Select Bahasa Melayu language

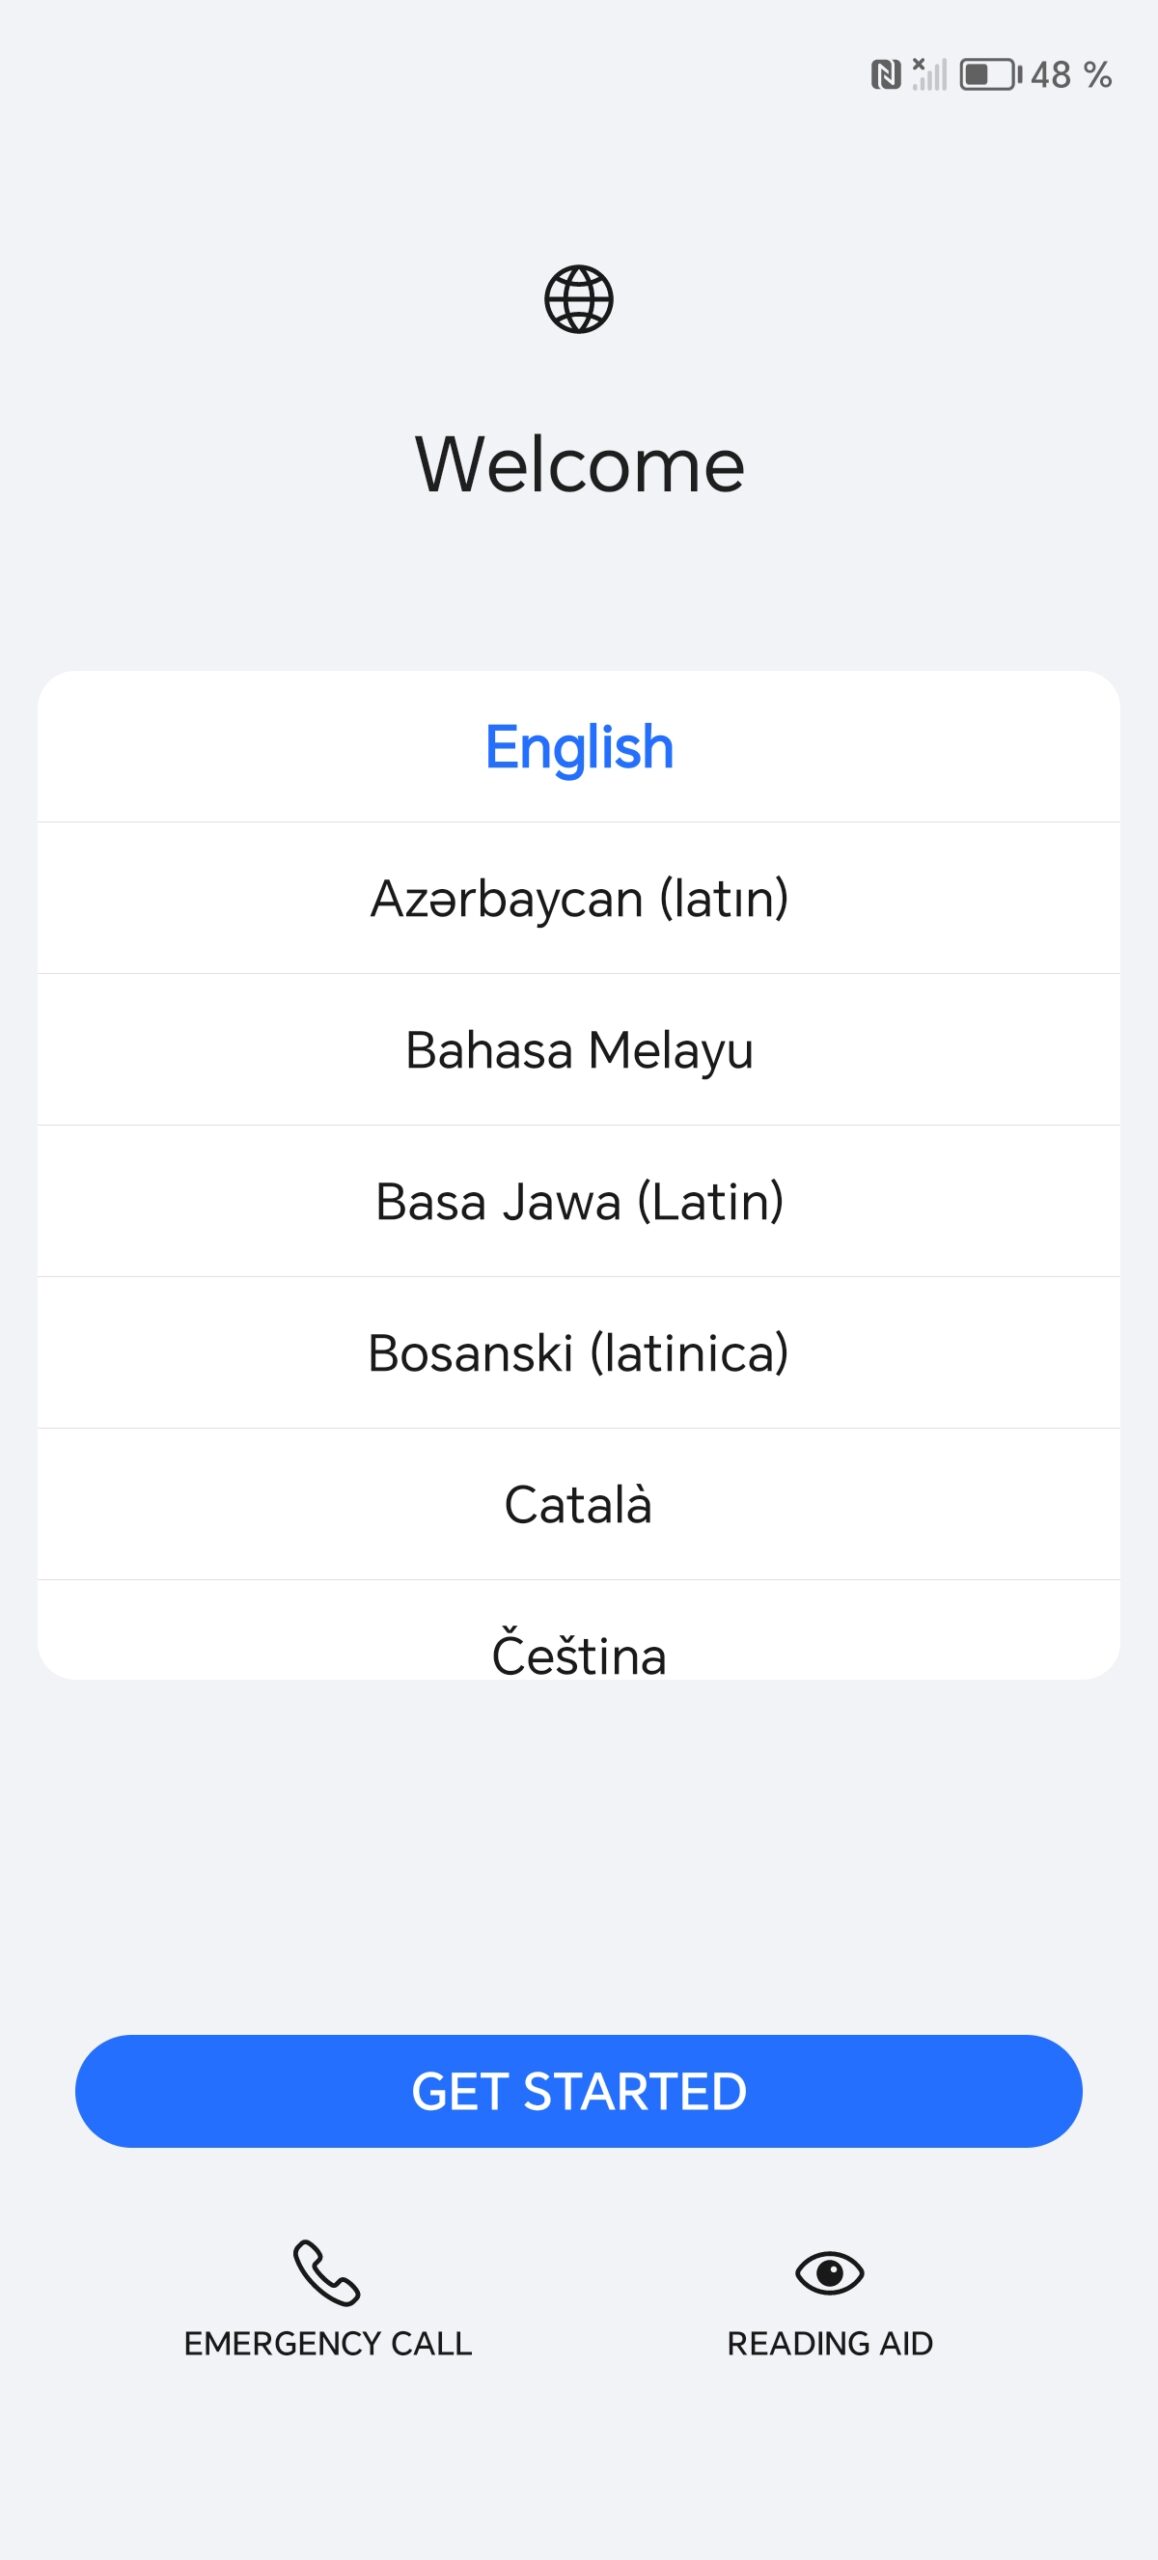coord(579,1050)
